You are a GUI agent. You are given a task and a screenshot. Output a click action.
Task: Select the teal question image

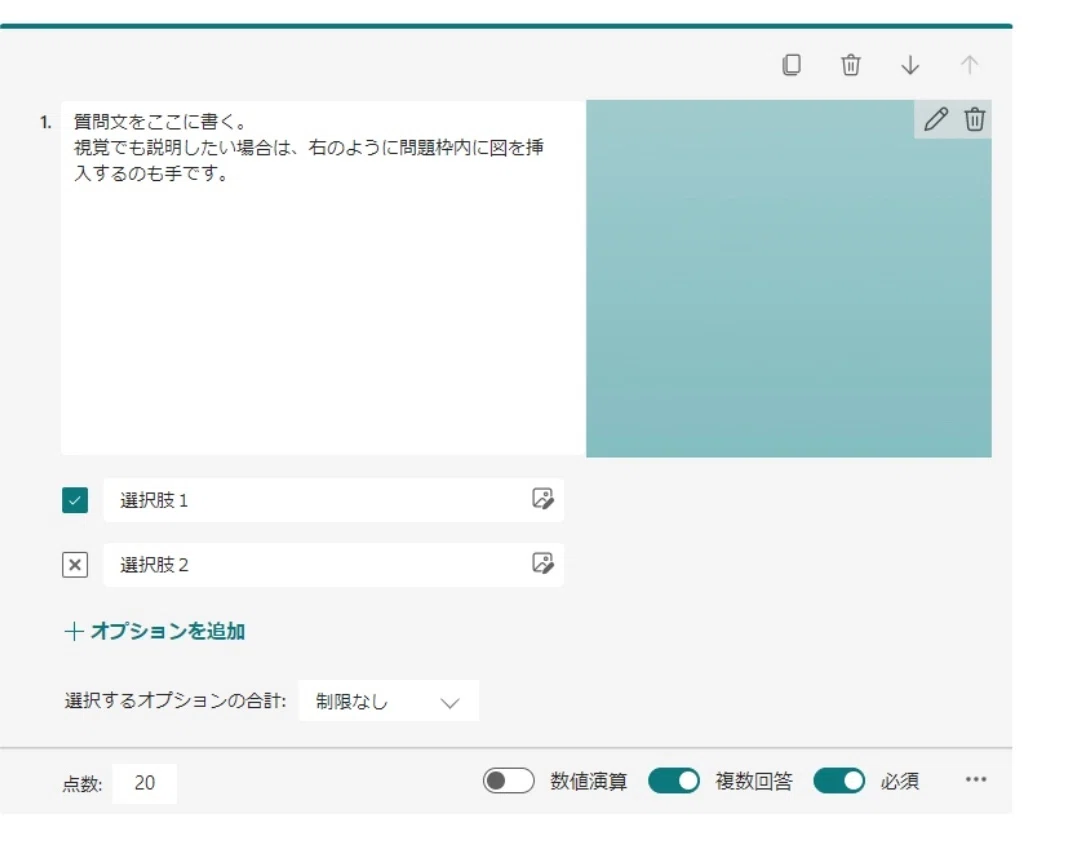[x=788, y=278]
